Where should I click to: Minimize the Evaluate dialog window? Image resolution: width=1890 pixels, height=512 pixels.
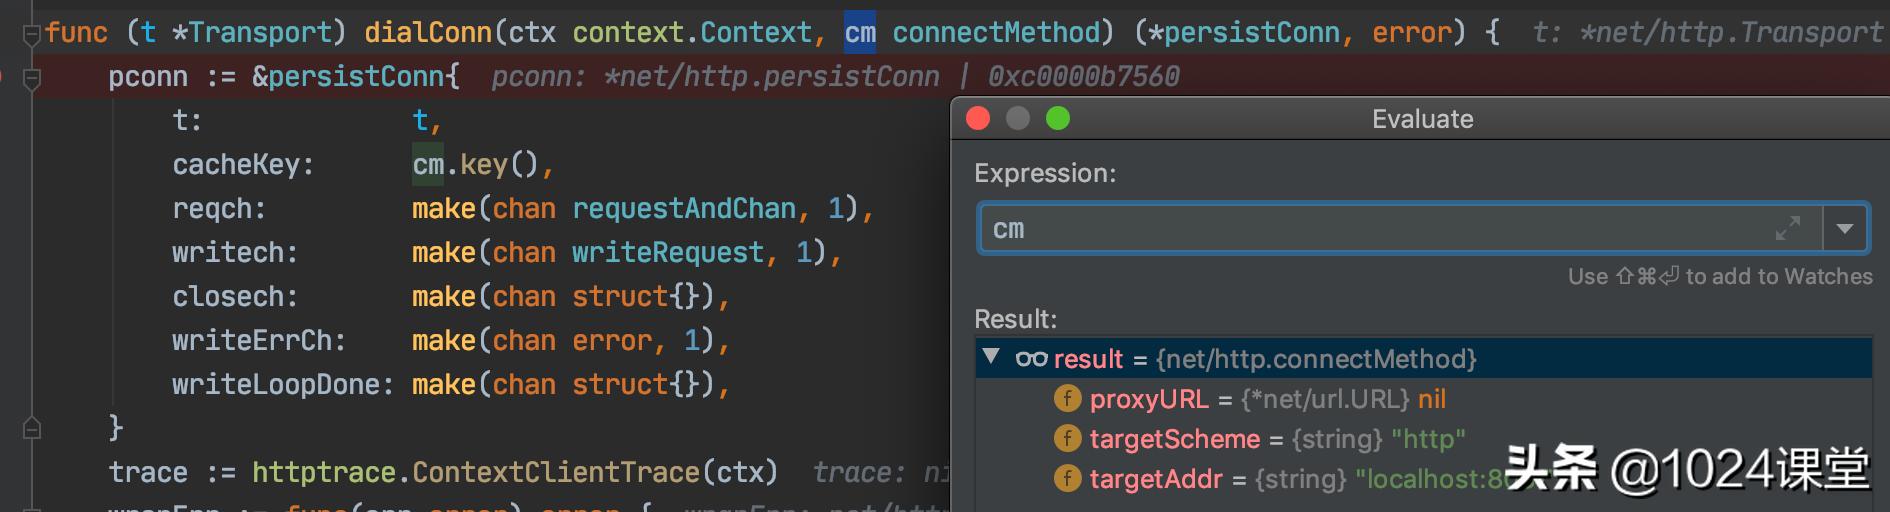tap(1018, 119)
